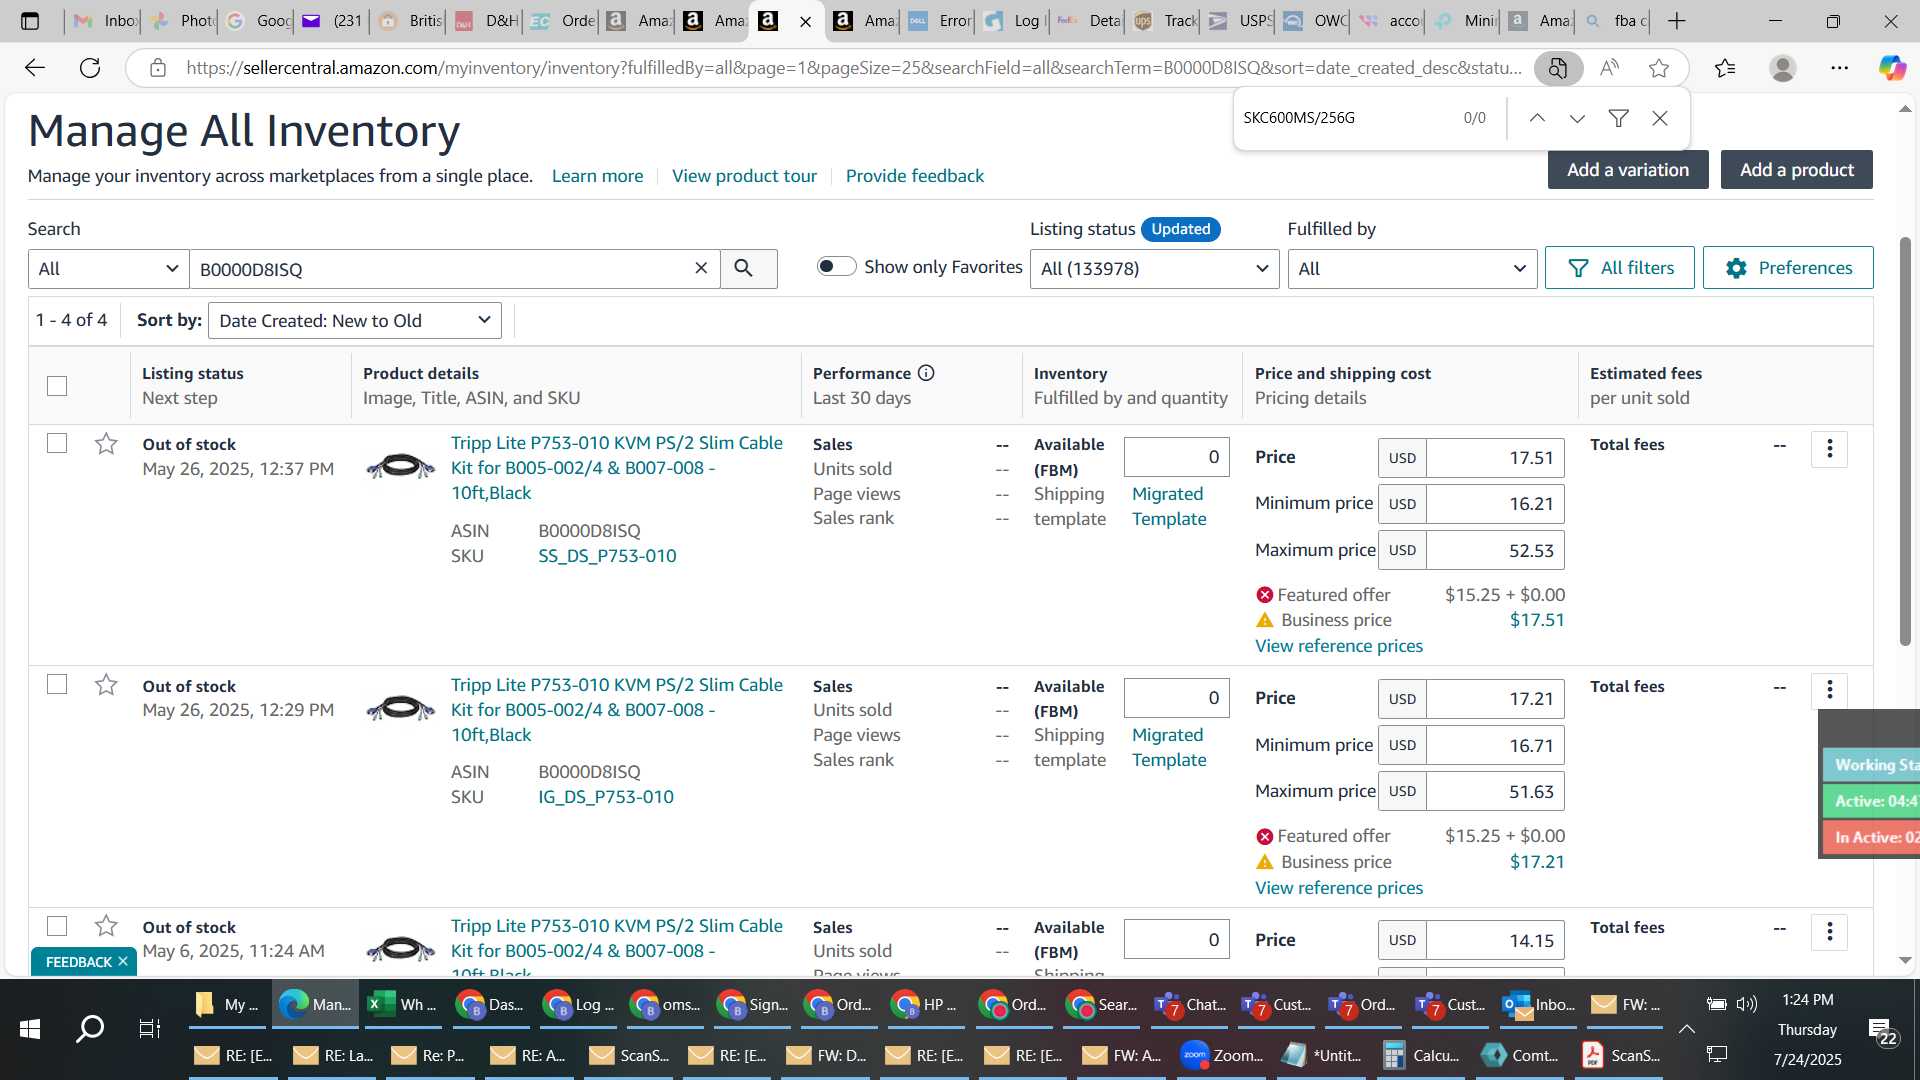View reference prices for the $17.51 listing
Viewport: 1920px width, 1080px height.
[x=1339, y=646]
